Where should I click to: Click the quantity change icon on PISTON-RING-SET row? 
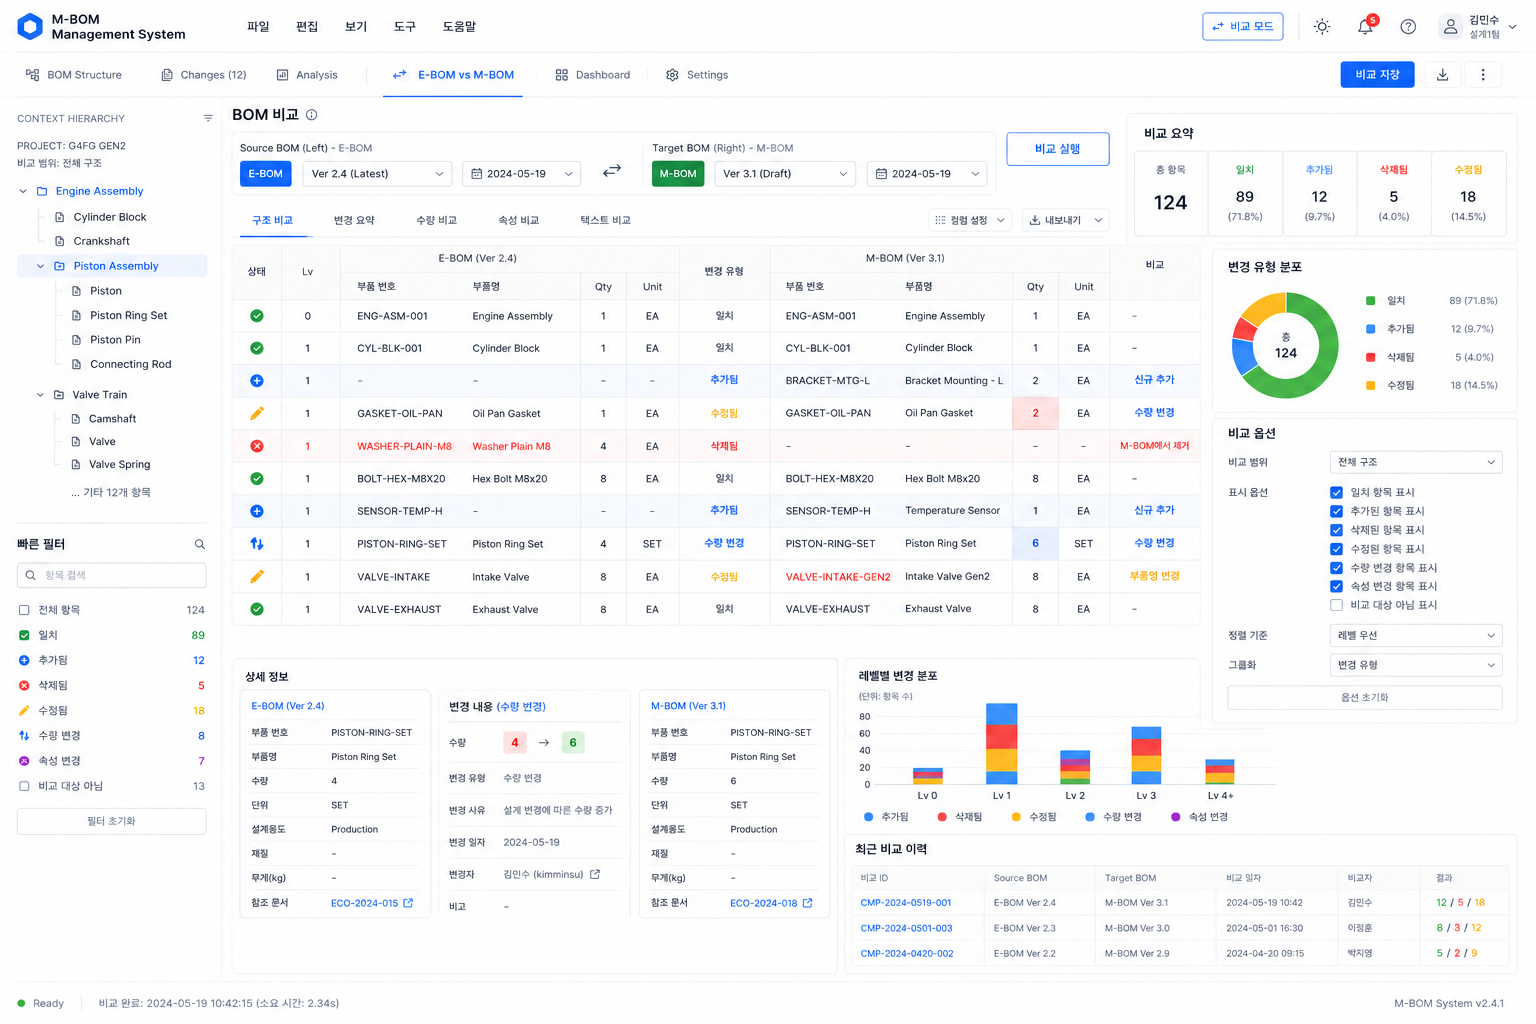(x=257, y=544)
